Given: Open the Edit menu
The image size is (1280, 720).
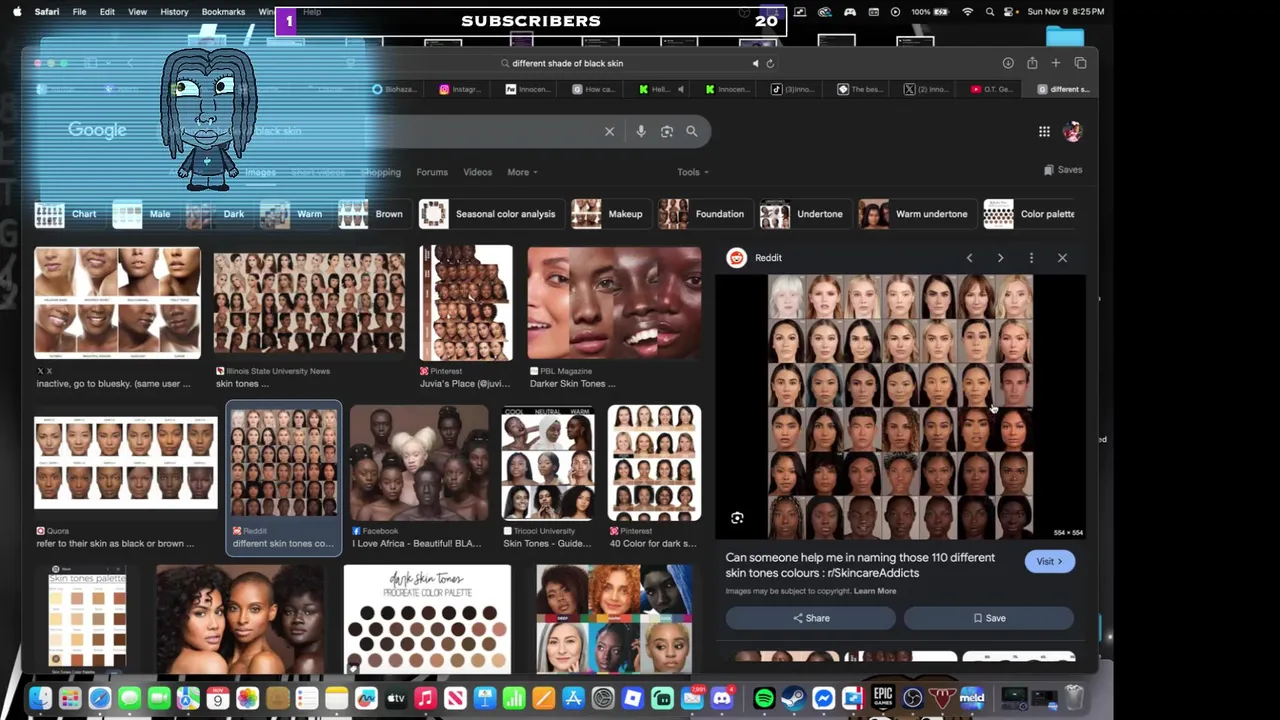Looking at the screenshot, I should 107,12.
